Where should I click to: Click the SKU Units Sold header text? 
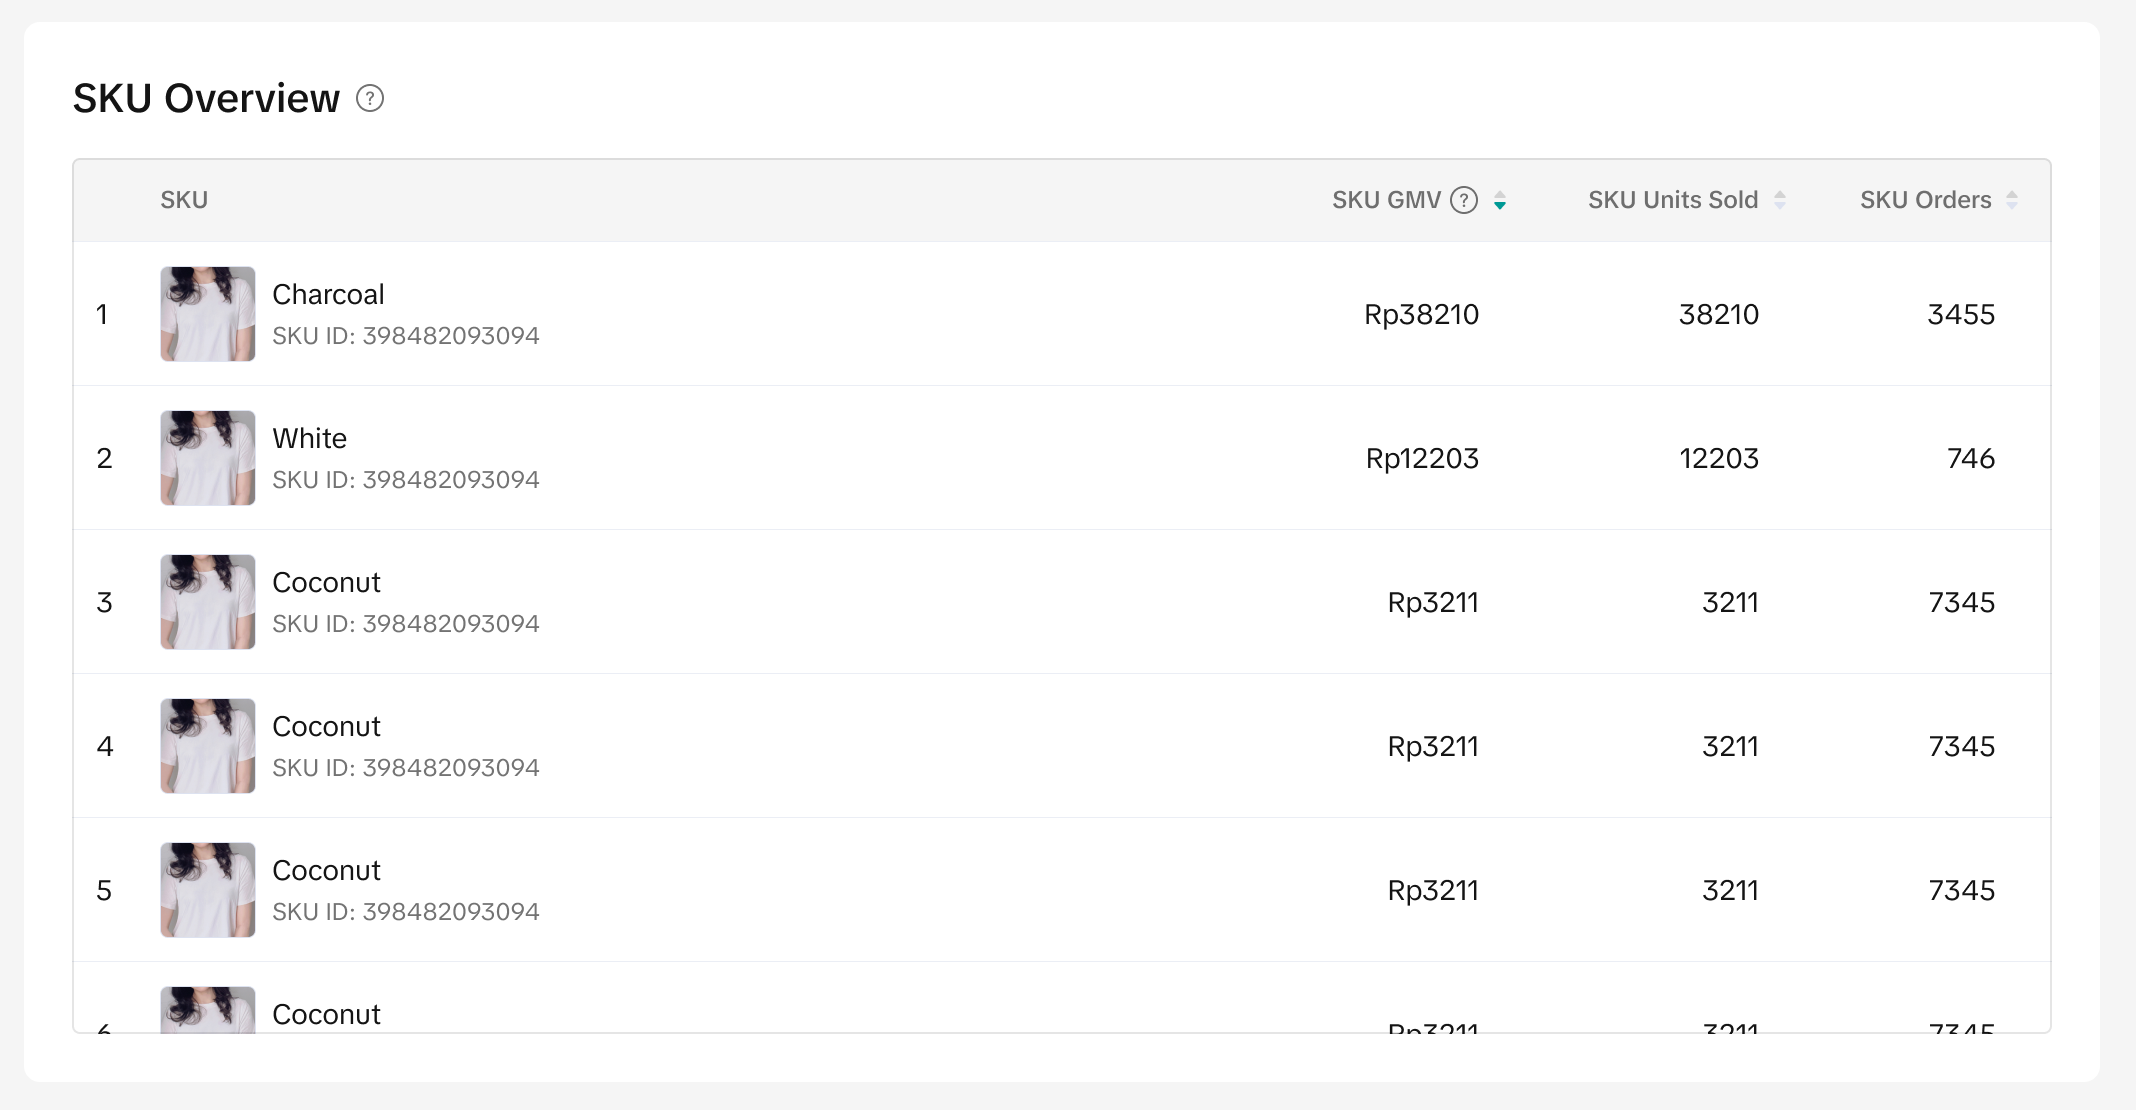(1672, 200)
